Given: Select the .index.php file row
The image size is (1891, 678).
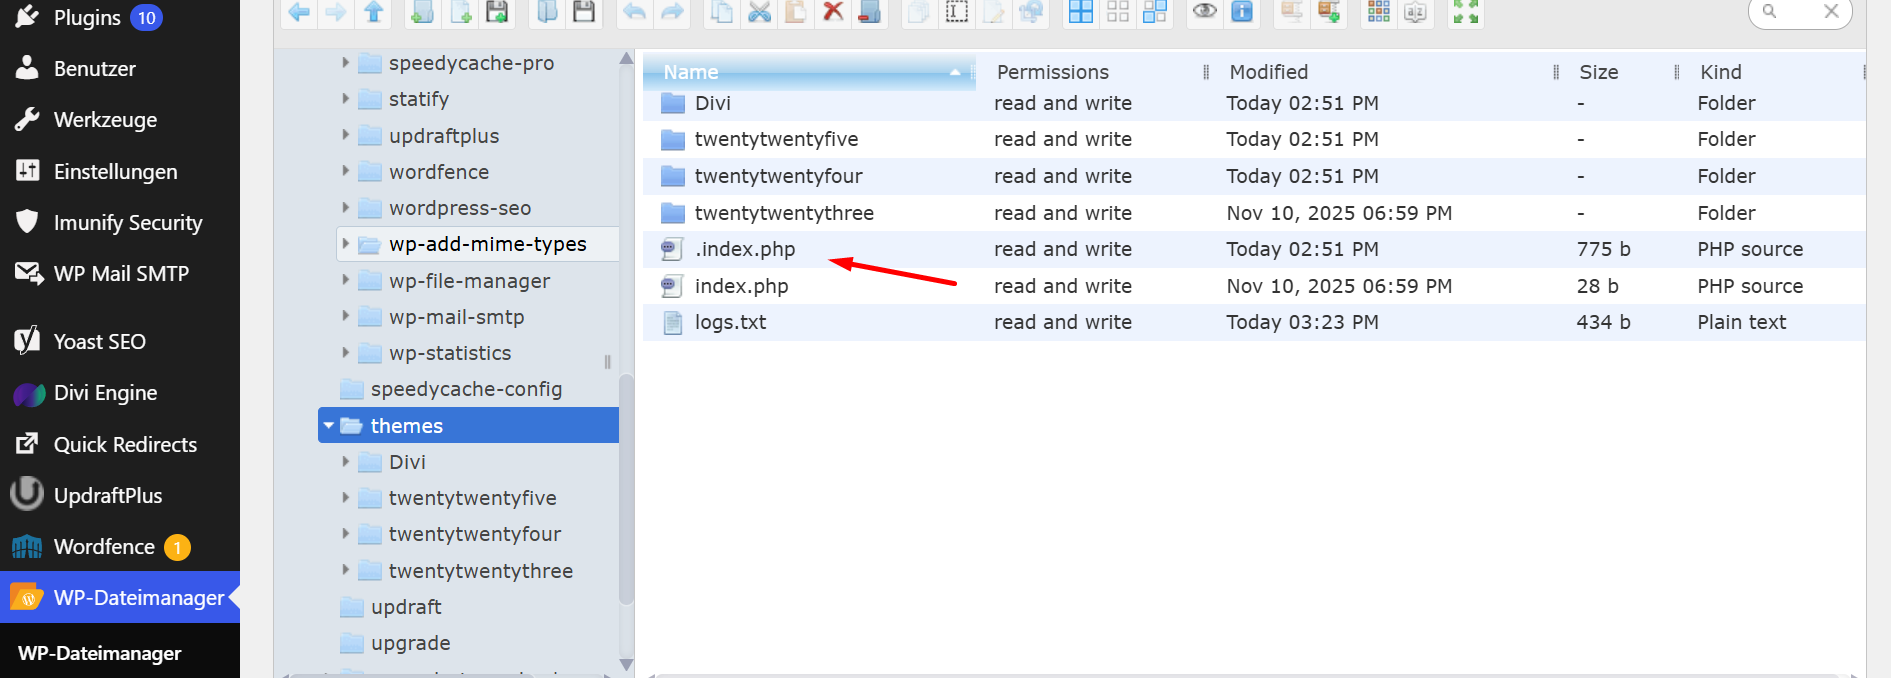Looking at the screenshot, I should click(1254, 249).
